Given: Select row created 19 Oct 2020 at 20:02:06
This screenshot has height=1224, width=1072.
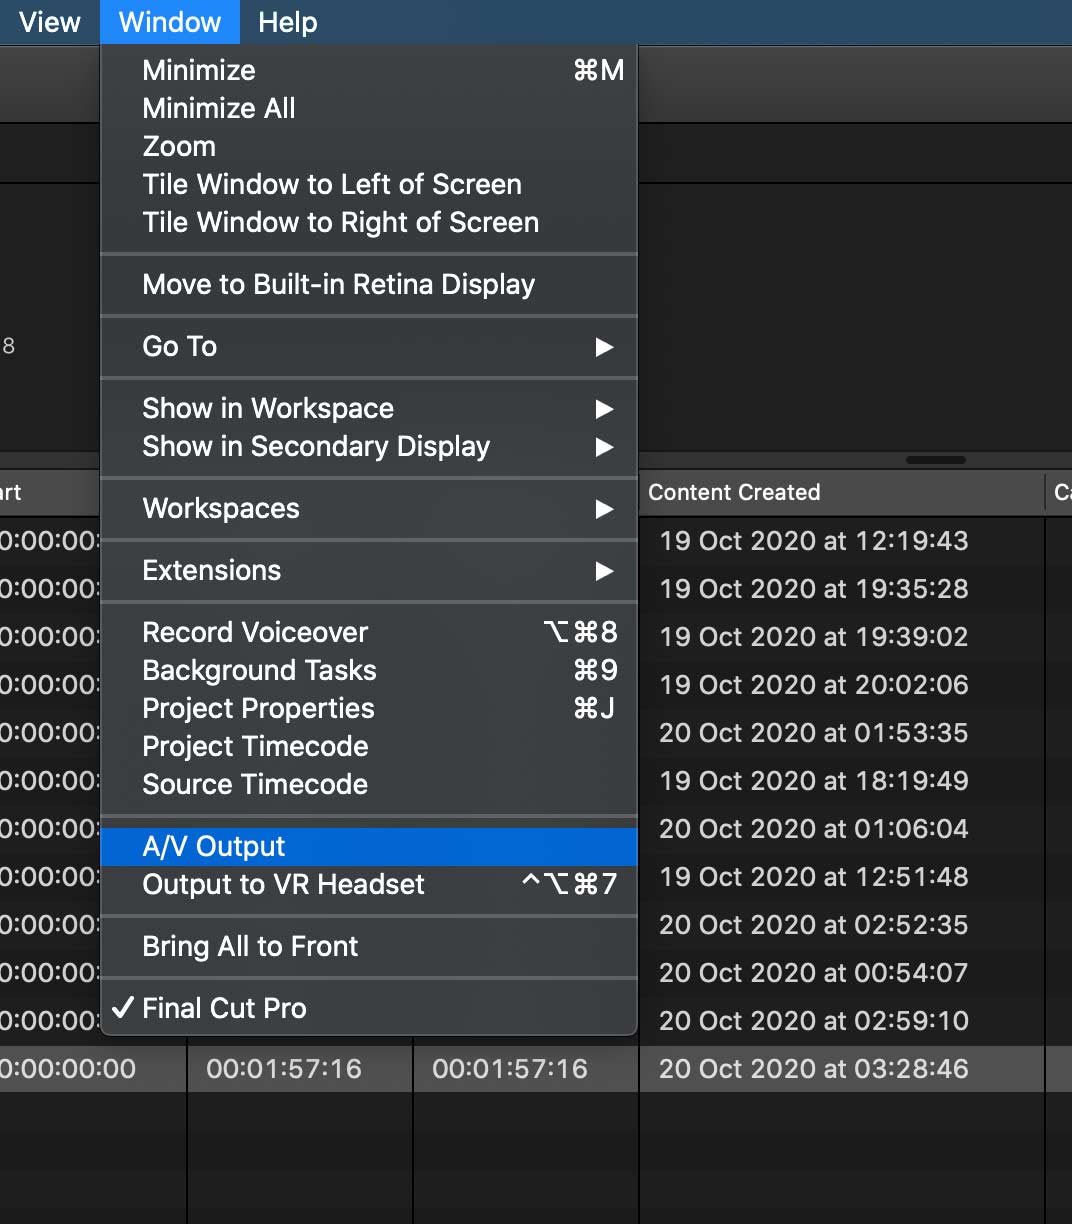Looking at the screenshot, I should pos(814,685).
